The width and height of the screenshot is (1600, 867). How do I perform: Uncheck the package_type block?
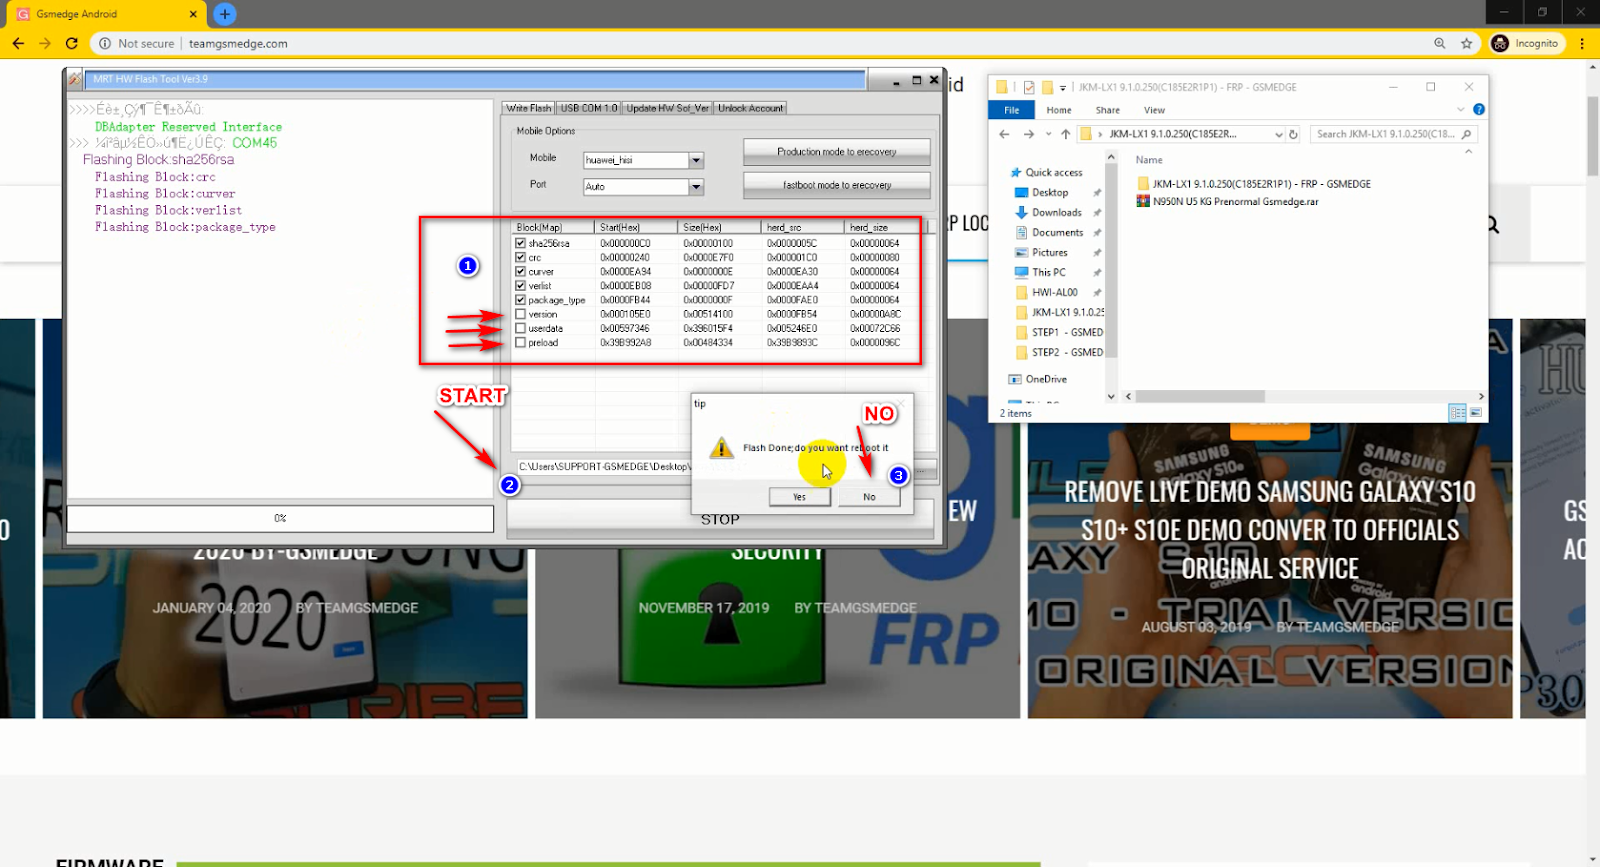[520, 299]
